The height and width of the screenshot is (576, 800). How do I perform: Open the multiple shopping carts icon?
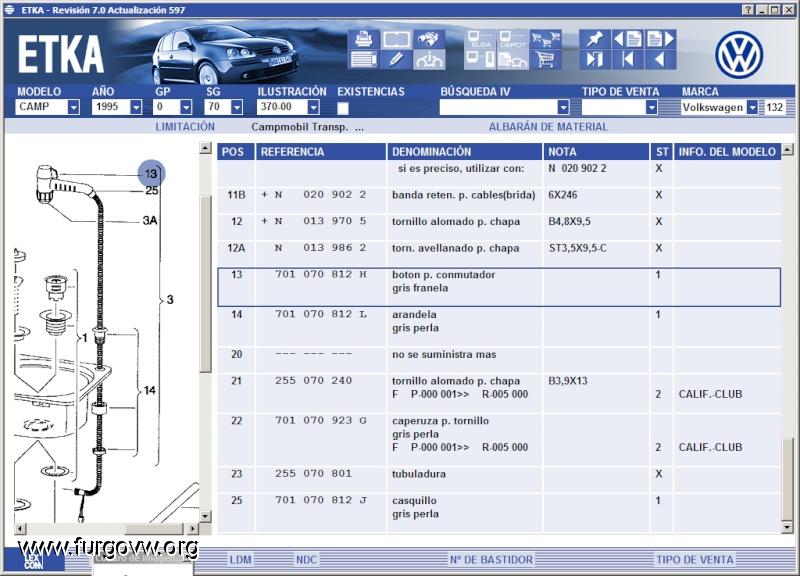click(545, 39)
